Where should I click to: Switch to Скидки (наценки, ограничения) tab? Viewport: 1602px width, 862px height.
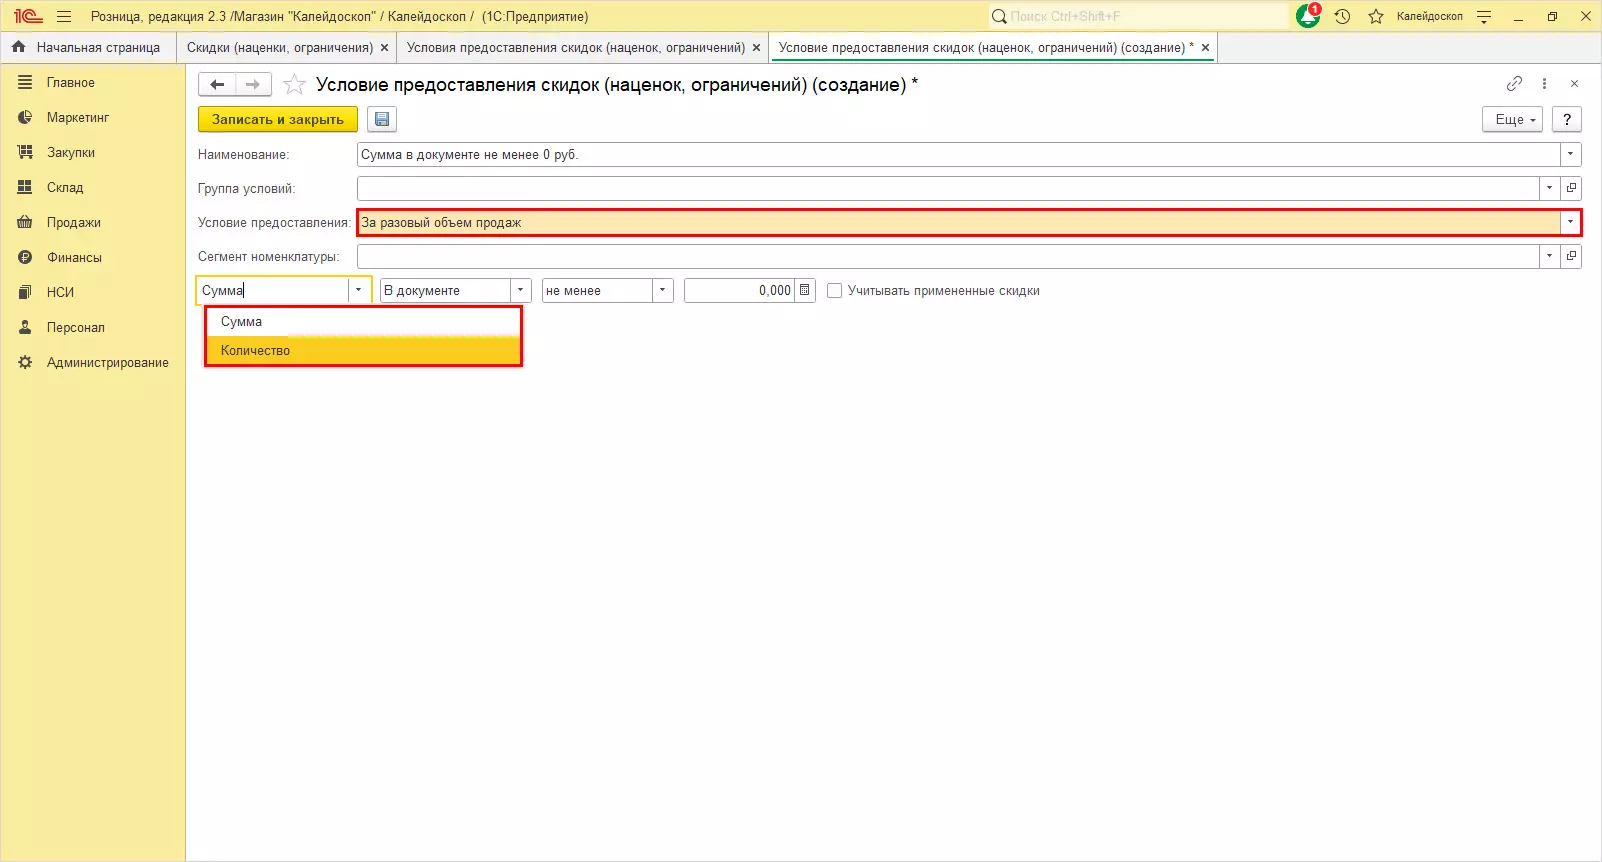click(x=279, y=47)
